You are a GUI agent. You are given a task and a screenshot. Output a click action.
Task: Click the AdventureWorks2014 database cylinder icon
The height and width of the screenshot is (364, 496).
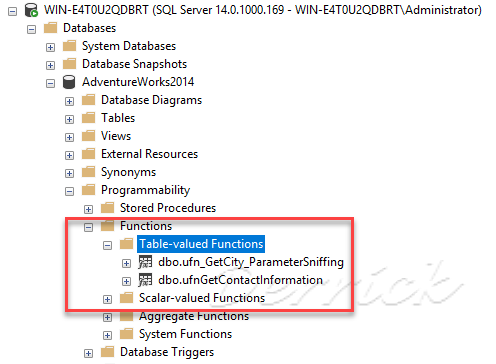coord(69,82)
